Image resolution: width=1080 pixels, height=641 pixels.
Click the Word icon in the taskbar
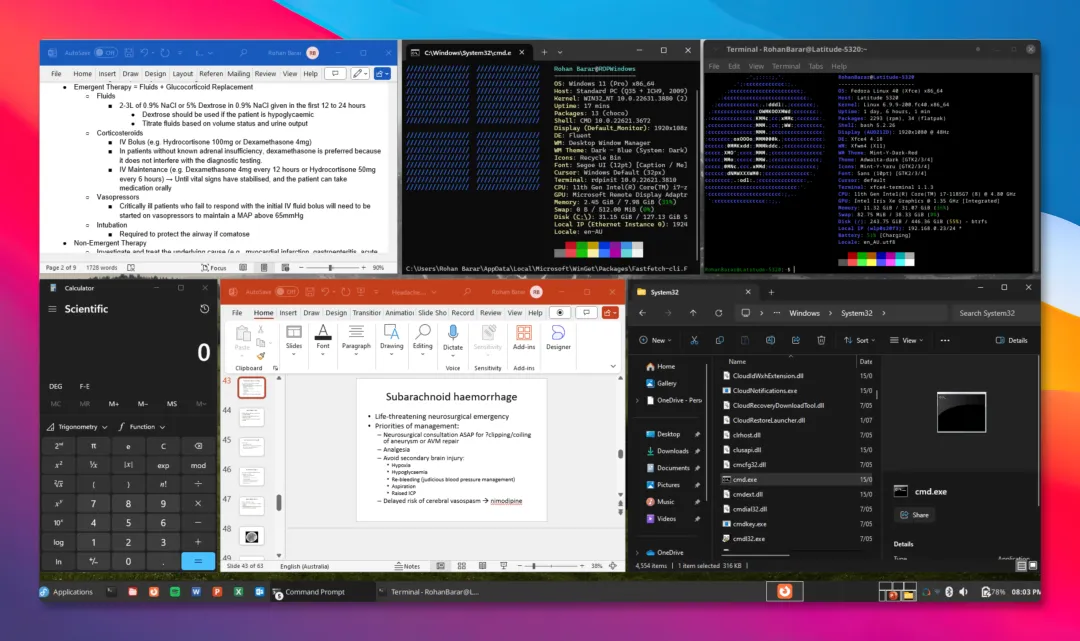[x=196, y=592]
